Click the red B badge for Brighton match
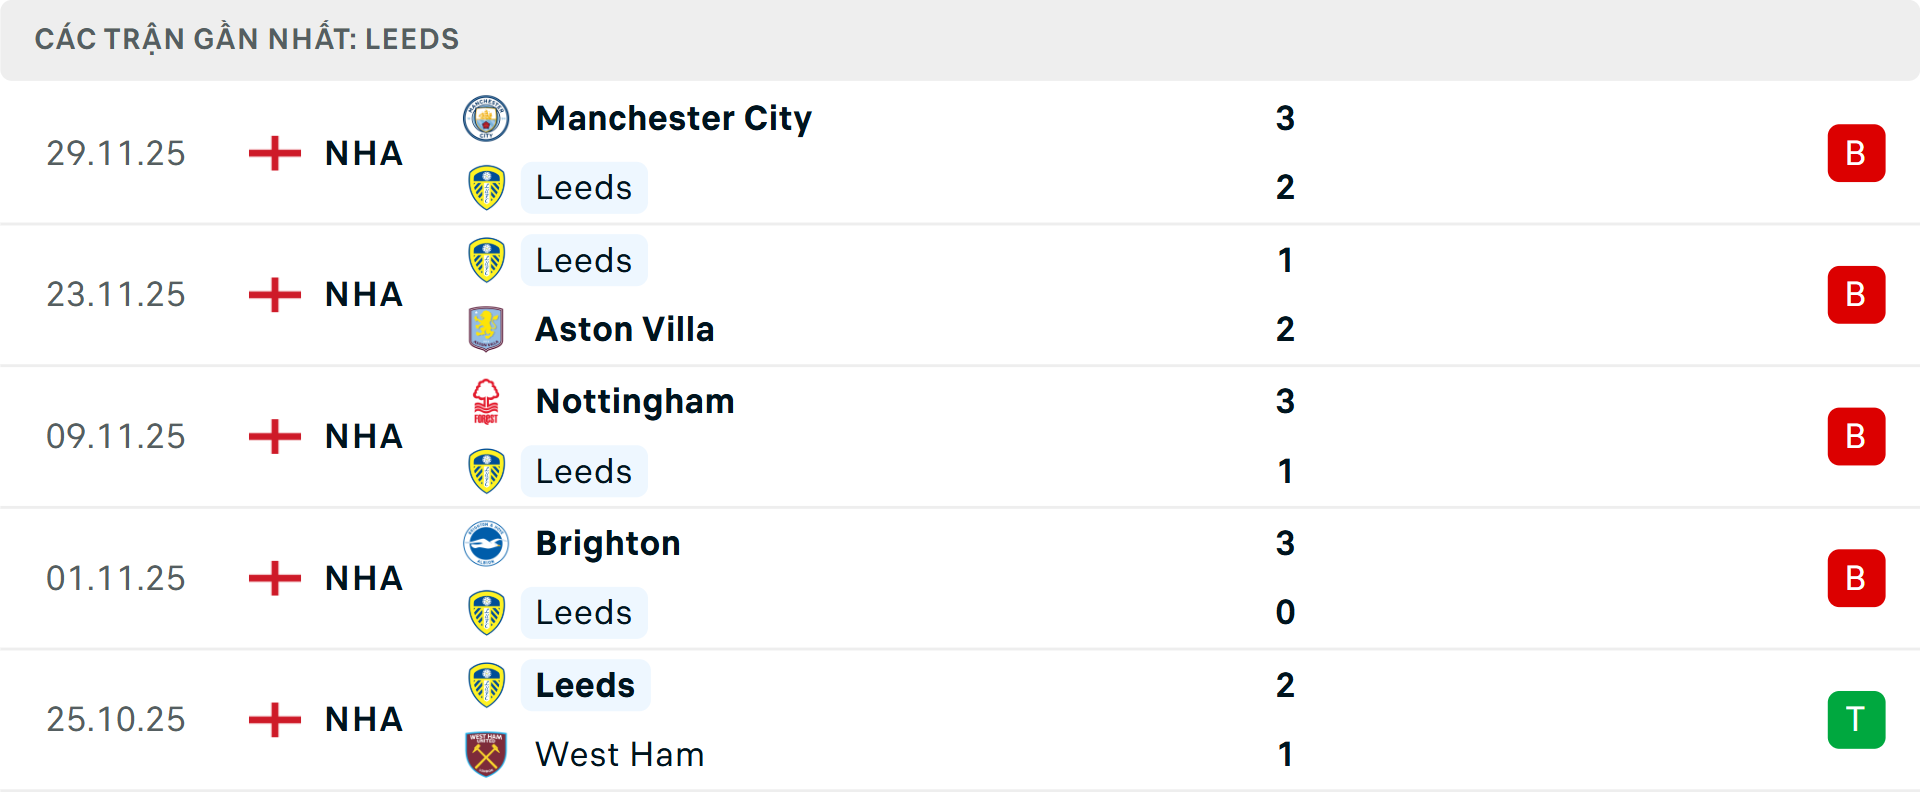The height and width of the screenshot is (792, 1920). 1856,579
